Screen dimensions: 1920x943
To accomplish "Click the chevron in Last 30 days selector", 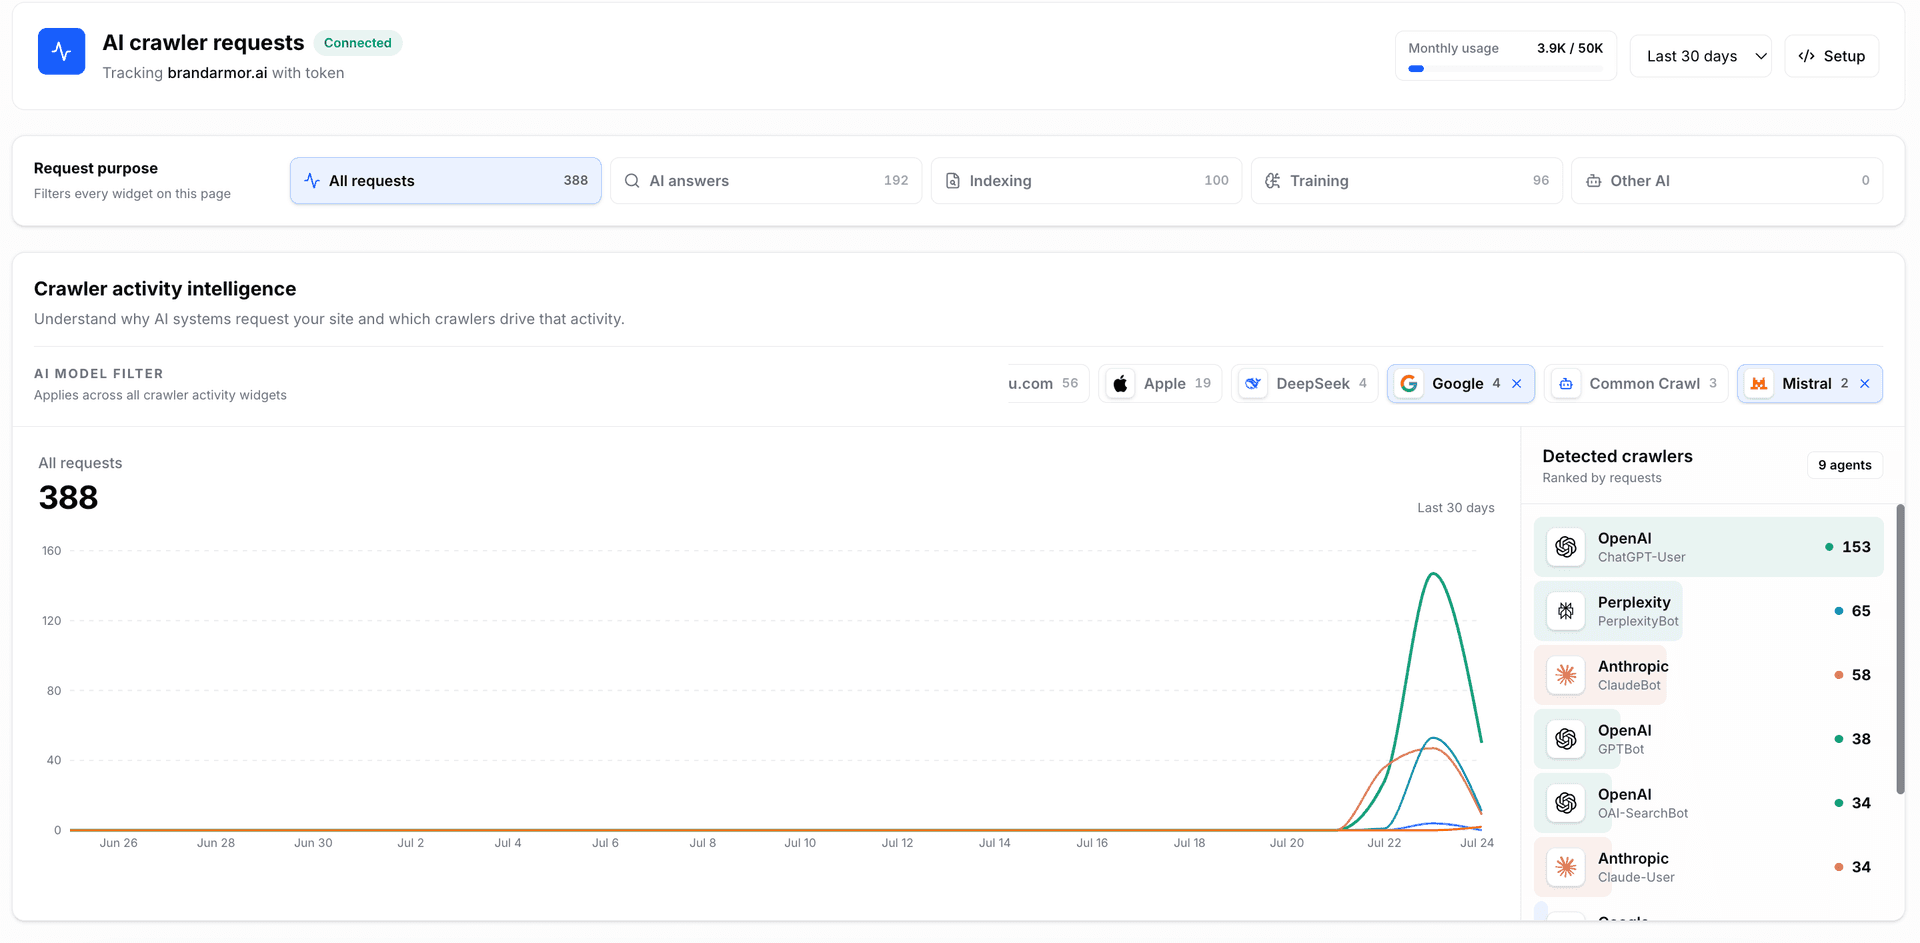I will [x=1761, y=56].
